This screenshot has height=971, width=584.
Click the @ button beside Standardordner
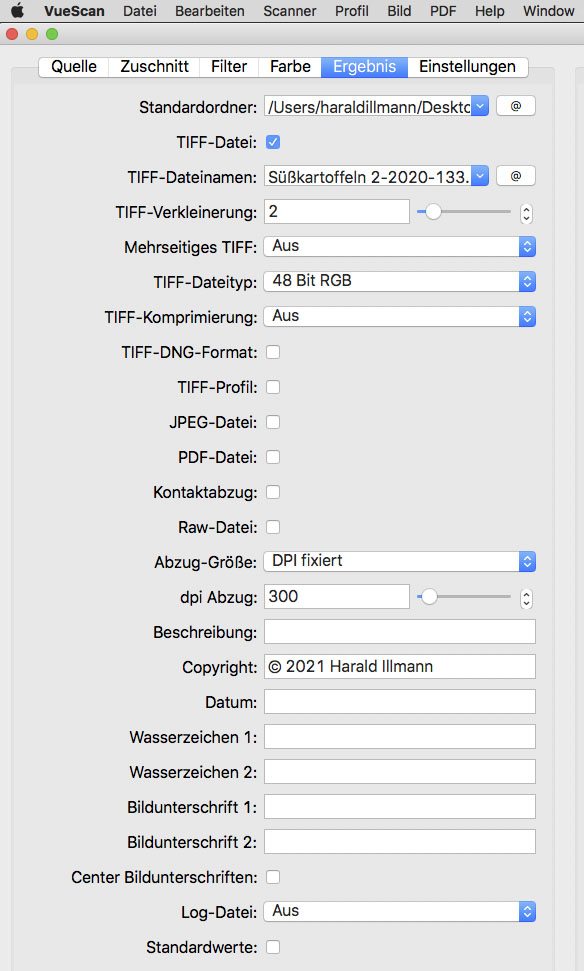[x=515, y=106]
